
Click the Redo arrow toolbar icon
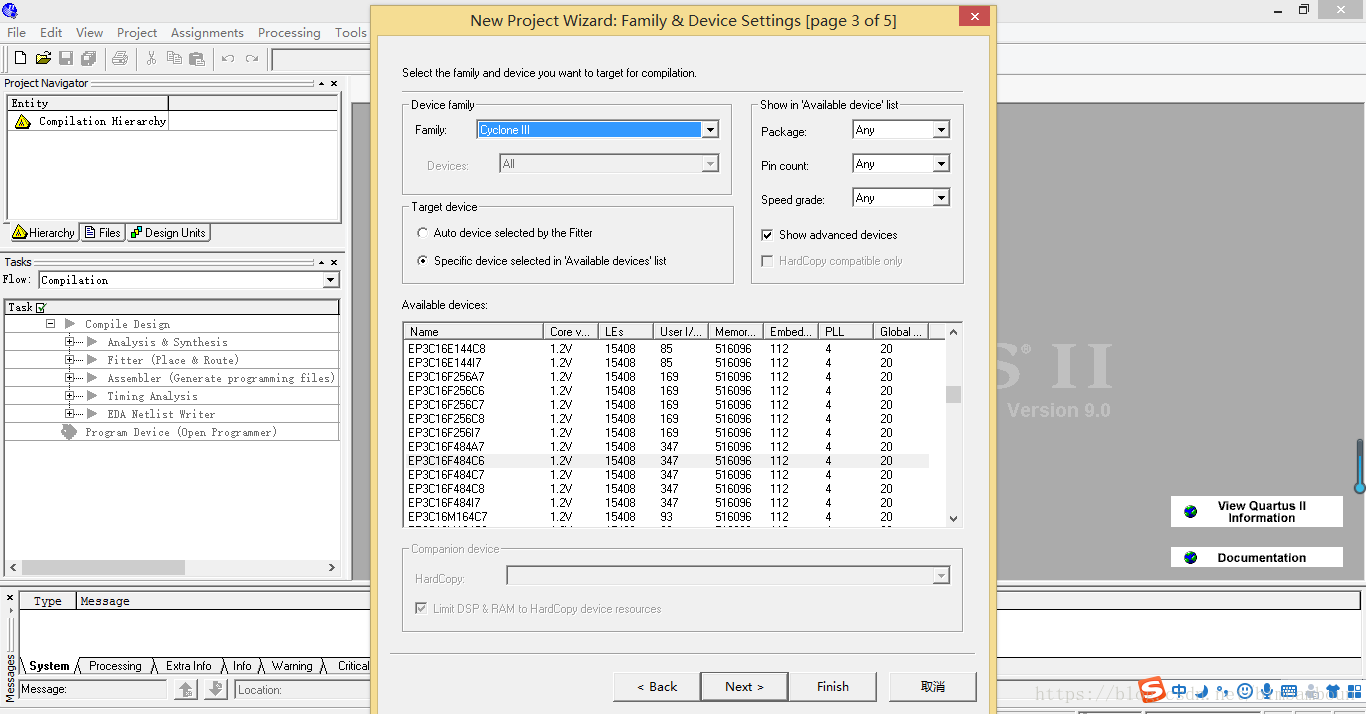point(252,59)
